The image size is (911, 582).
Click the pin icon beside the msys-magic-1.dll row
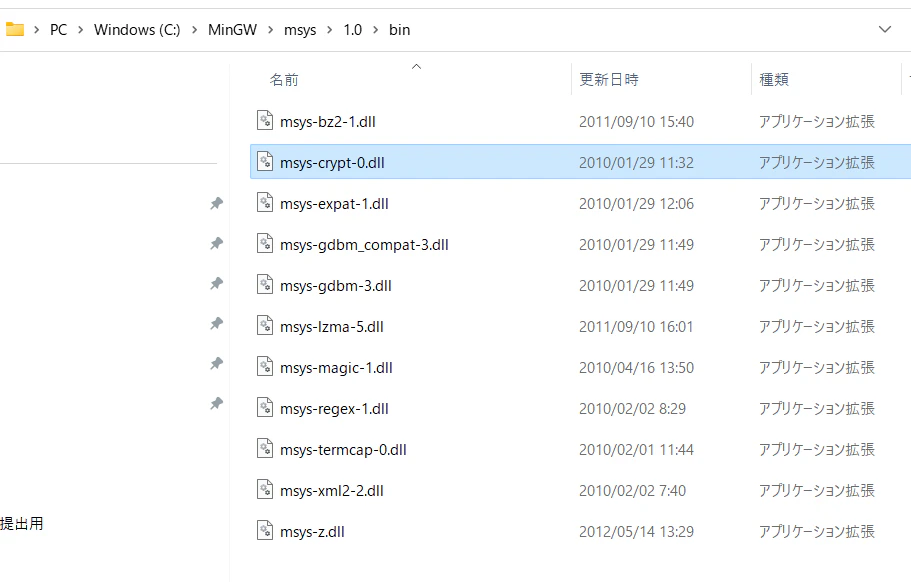coord(216,364)
